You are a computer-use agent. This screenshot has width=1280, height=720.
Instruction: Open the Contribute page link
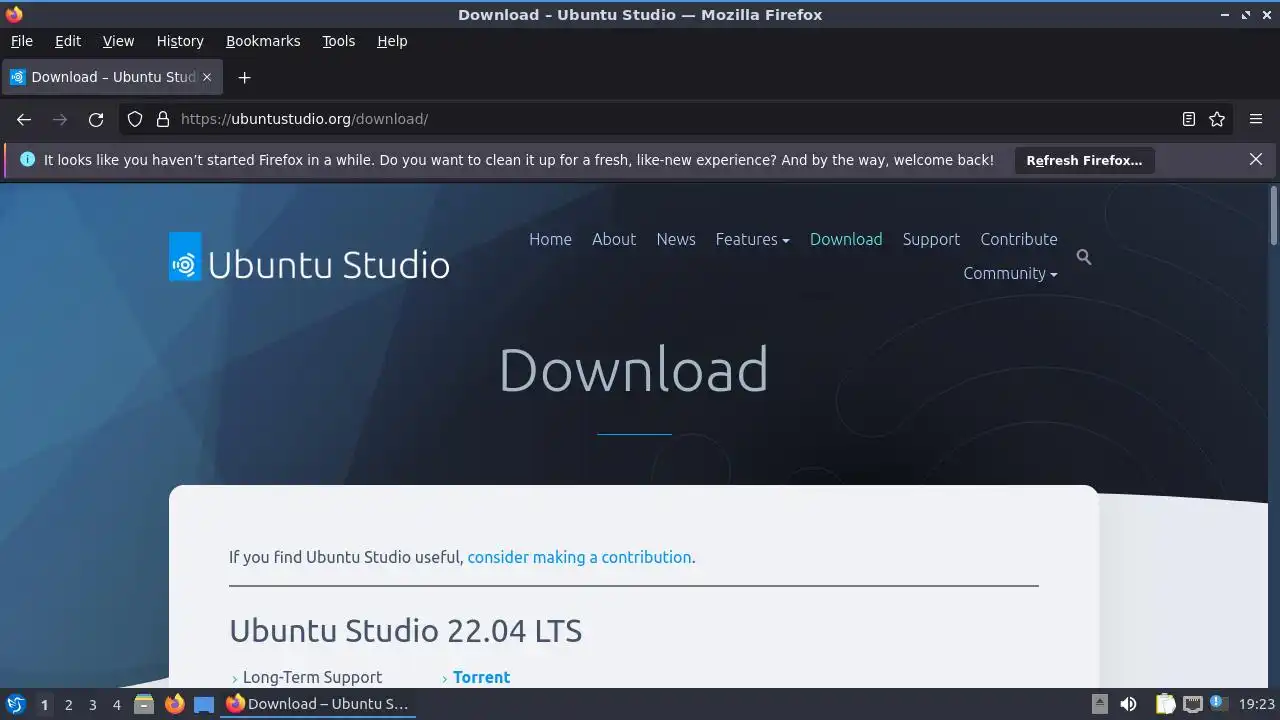(1019, 239)
